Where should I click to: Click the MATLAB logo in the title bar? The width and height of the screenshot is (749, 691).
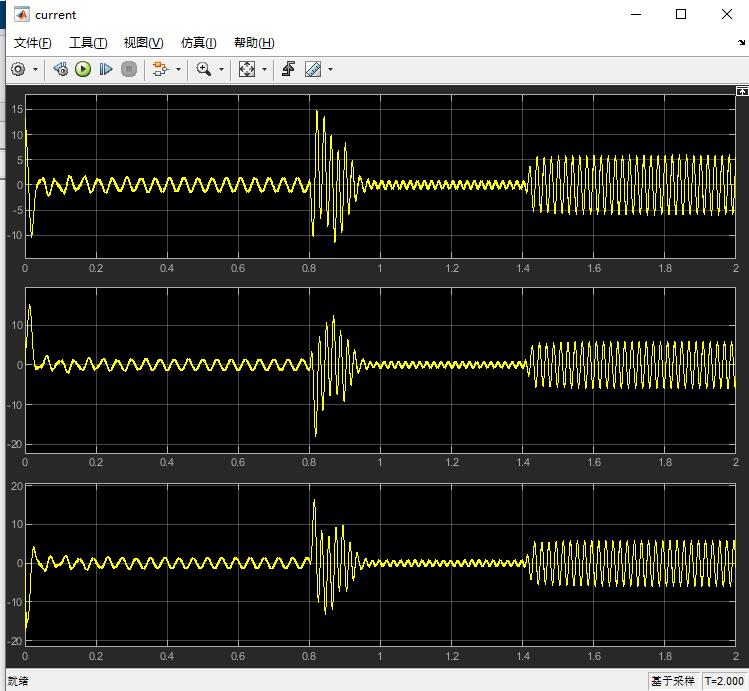click(21, 14)
